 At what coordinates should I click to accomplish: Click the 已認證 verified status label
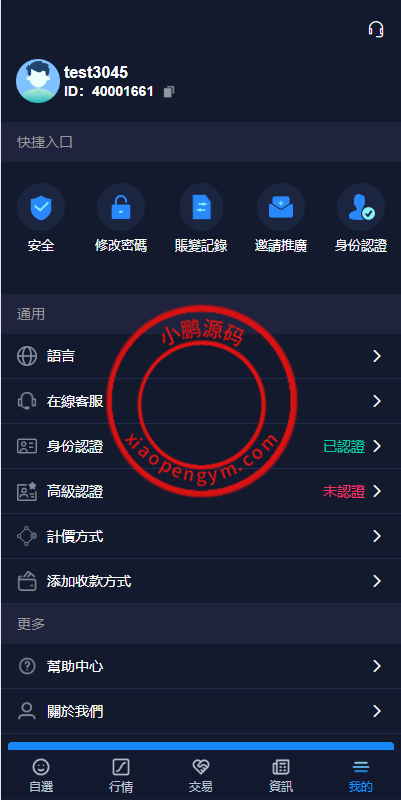pos(344,446)
